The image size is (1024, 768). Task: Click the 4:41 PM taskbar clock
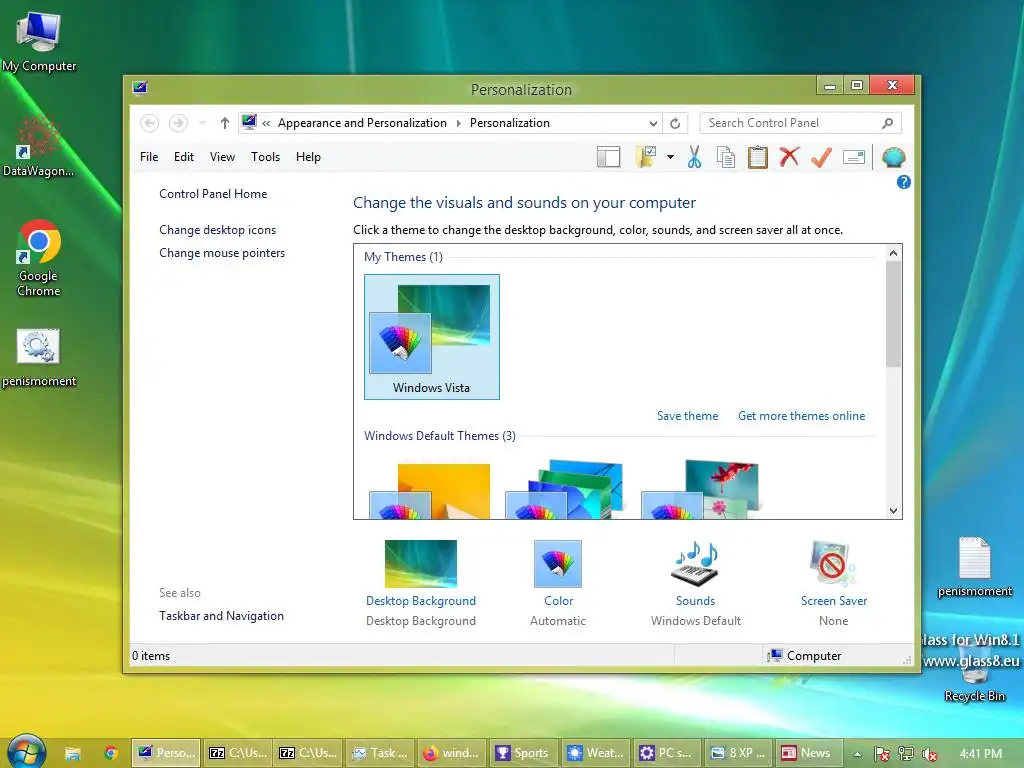981,754
